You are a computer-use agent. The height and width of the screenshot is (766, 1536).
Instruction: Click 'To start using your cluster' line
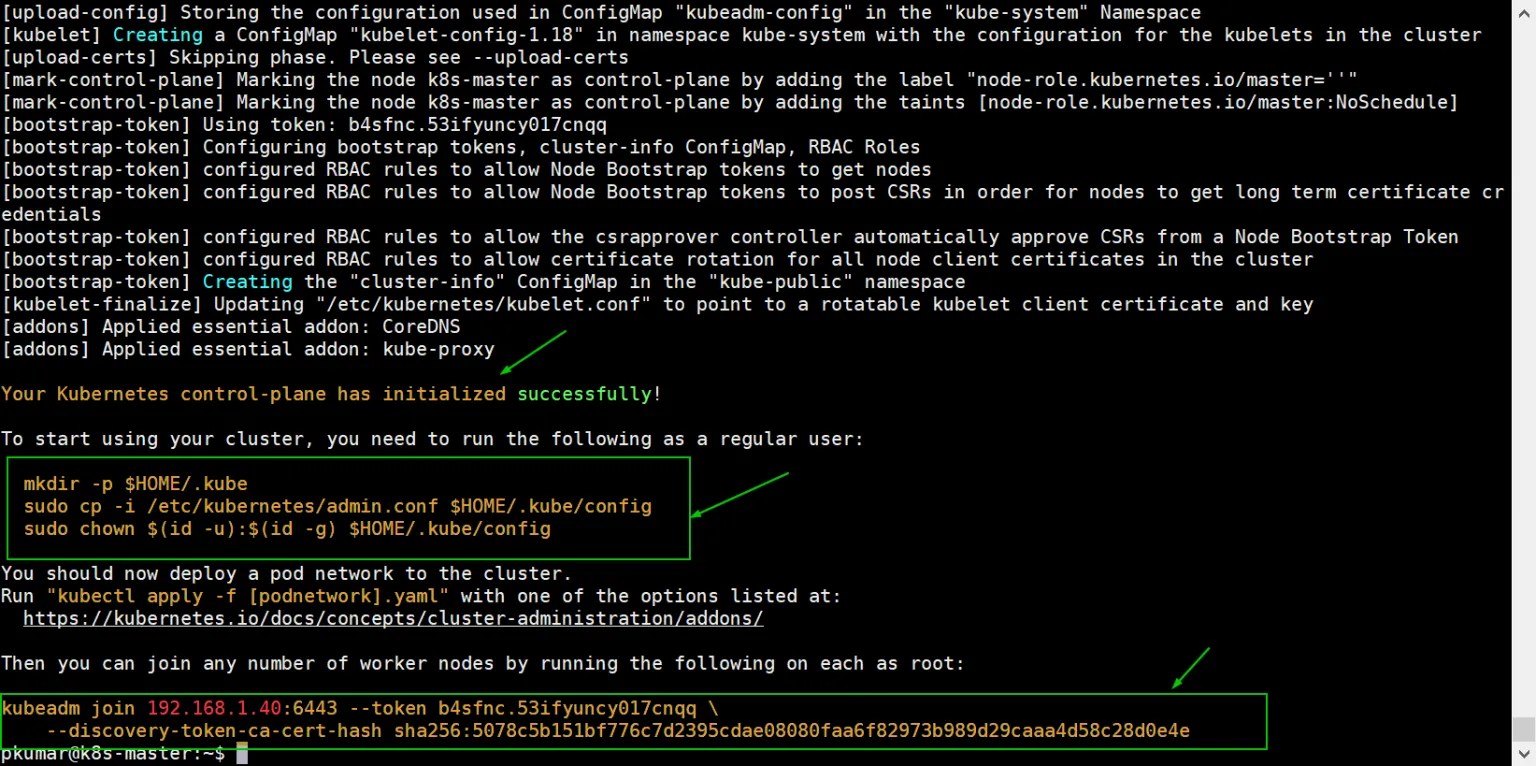432,438
